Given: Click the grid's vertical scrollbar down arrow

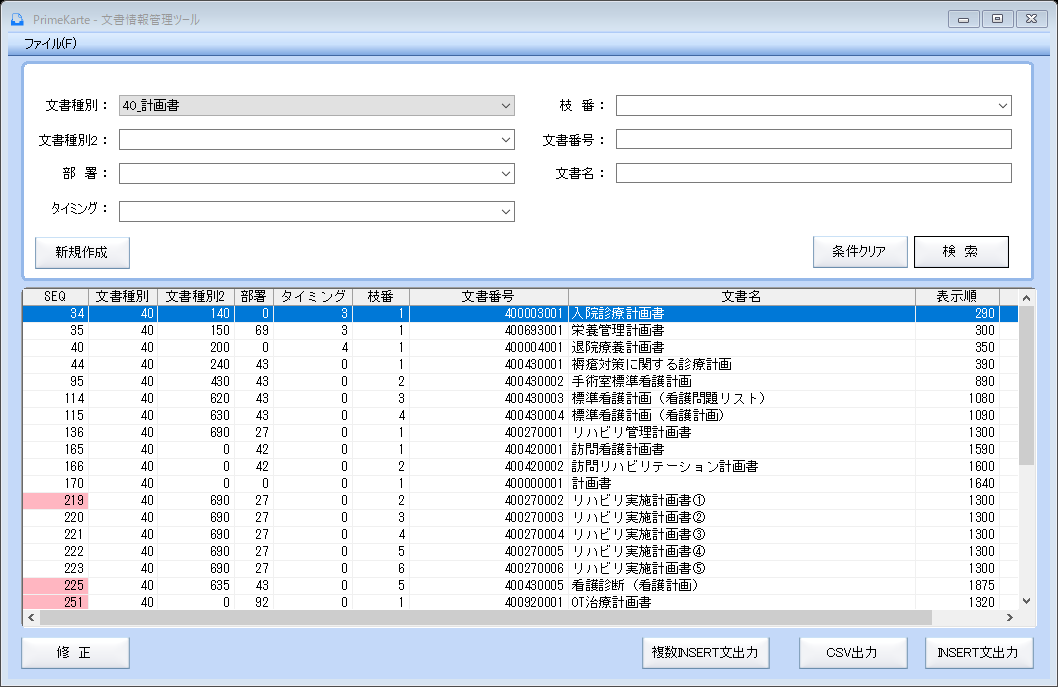Looking at the screenshot, I should pos(1026,601).
